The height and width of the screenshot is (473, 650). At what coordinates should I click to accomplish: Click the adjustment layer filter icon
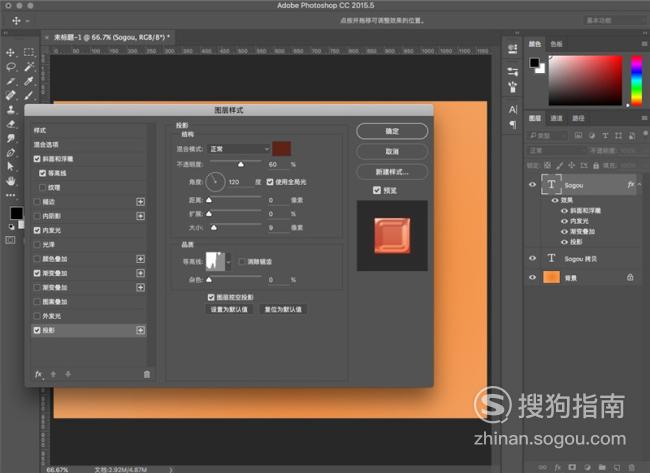(x=592, y=136)
